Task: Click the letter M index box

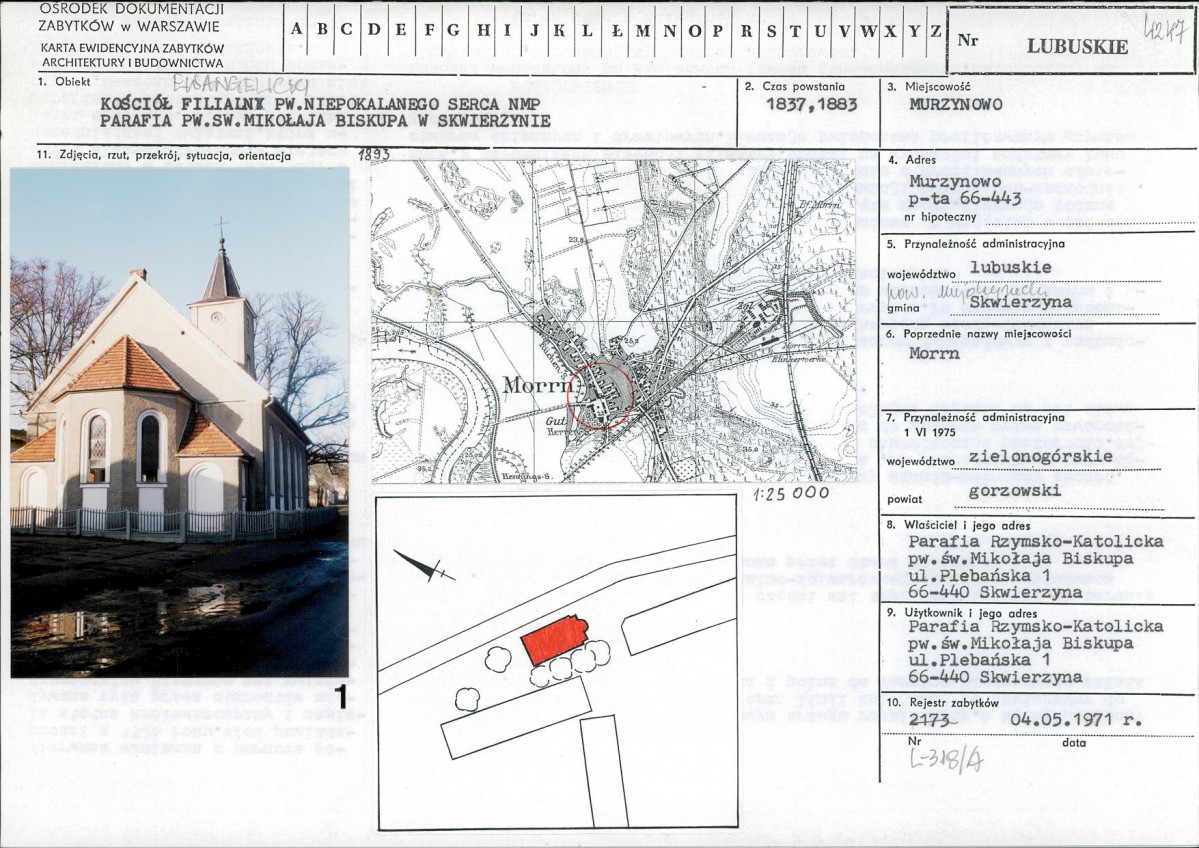Action: pos(643,31)
